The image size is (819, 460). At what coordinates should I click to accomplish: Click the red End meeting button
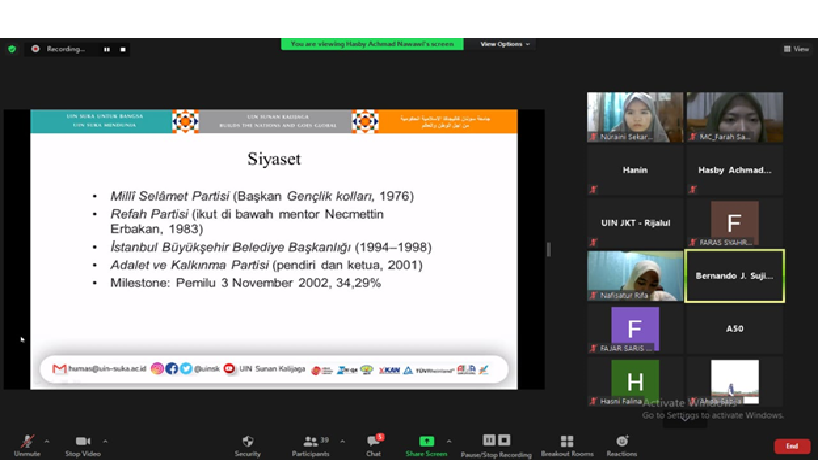pyautogui.click(x=792, y=446)
